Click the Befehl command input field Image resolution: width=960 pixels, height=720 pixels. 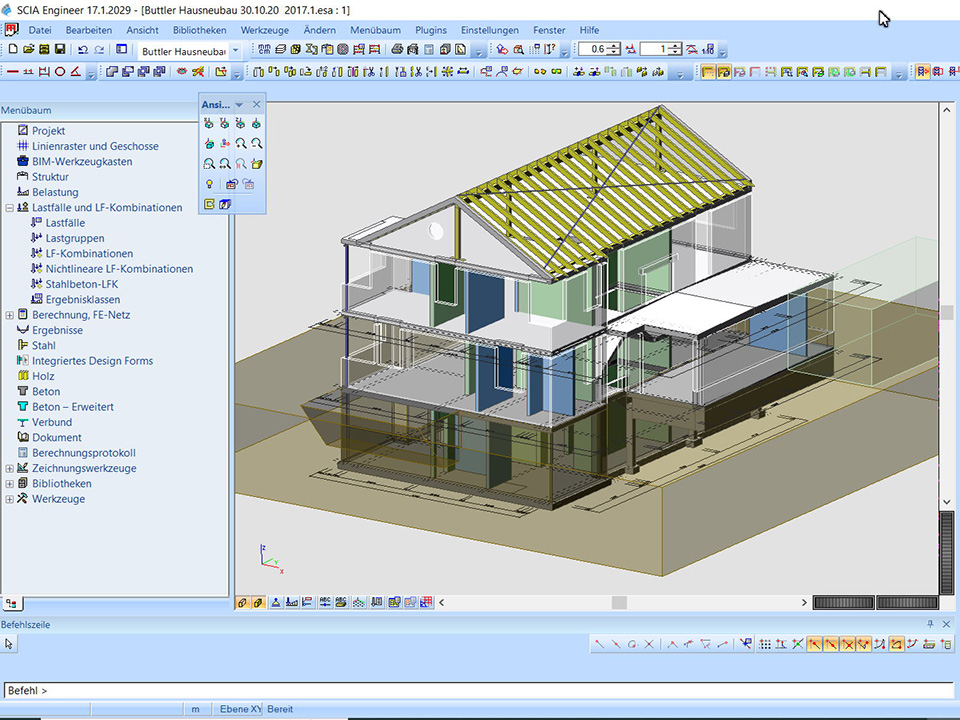[x=480, y=690]
